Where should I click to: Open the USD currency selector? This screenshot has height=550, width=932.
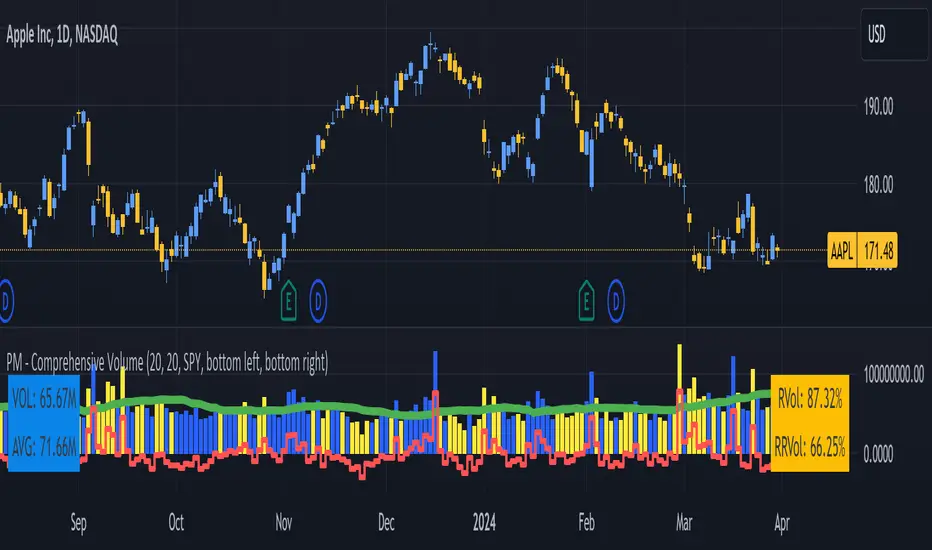tap(894, 34)
